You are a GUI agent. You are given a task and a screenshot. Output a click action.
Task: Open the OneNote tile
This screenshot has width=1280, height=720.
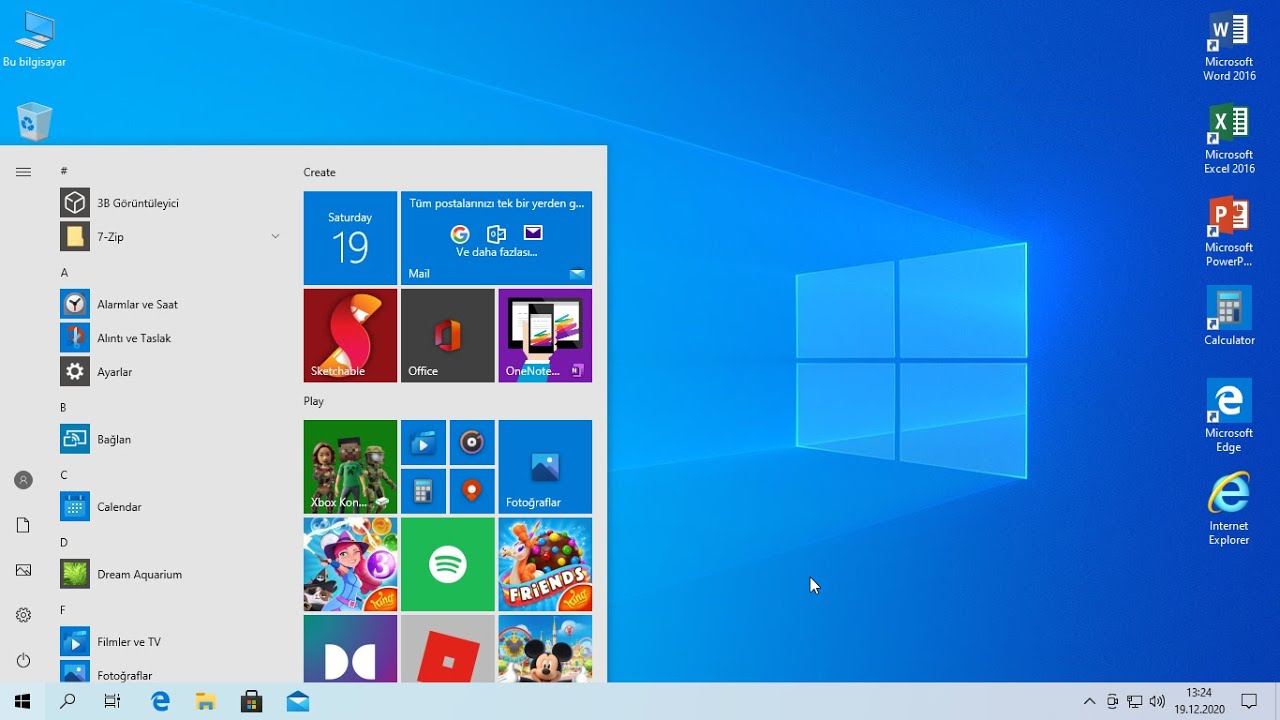tap(545, 336)
